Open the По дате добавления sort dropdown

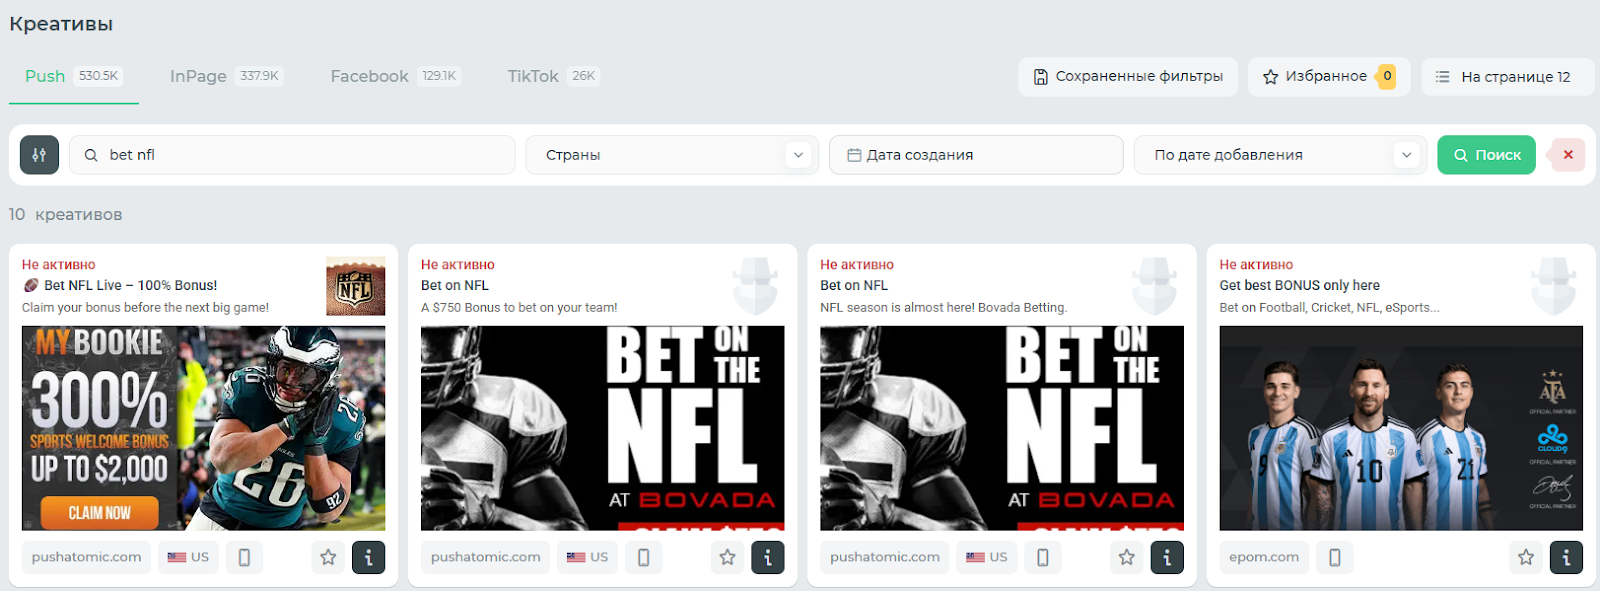pos(1281,155)
